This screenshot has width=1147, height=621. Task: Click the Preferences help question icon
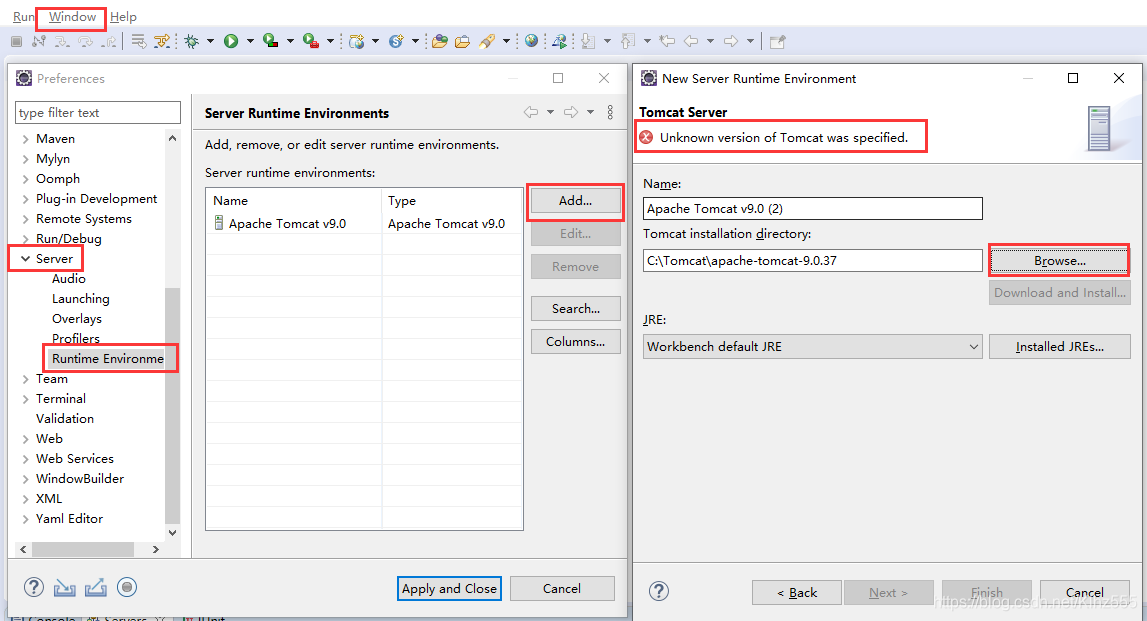34,587
